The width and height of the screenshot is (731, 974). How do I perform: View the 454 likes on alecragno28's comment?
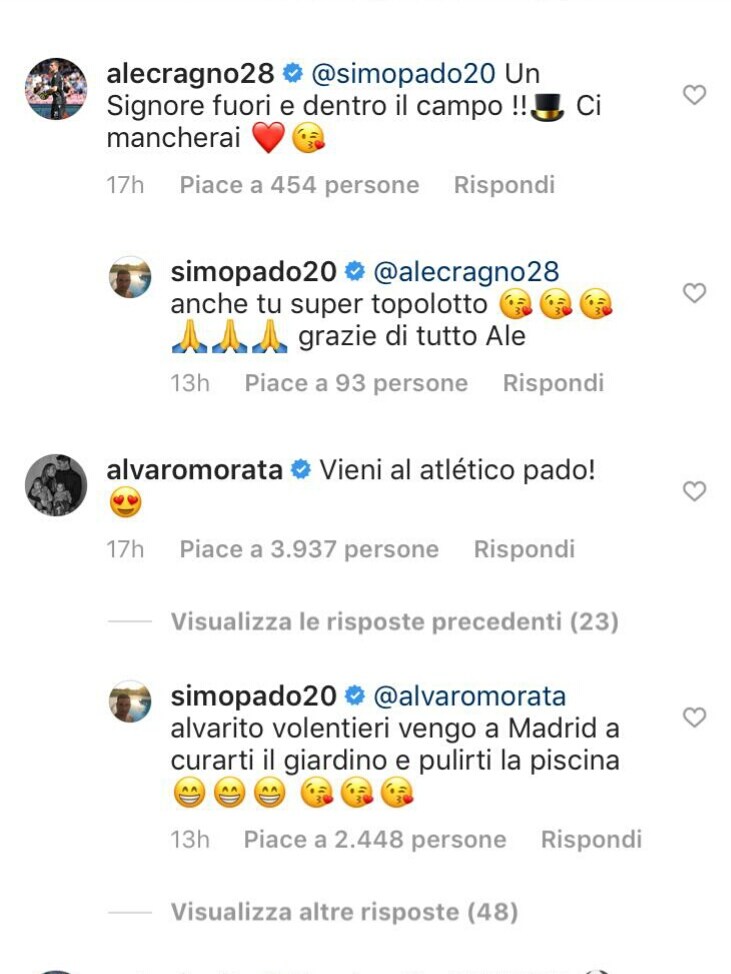click(299, 185)
